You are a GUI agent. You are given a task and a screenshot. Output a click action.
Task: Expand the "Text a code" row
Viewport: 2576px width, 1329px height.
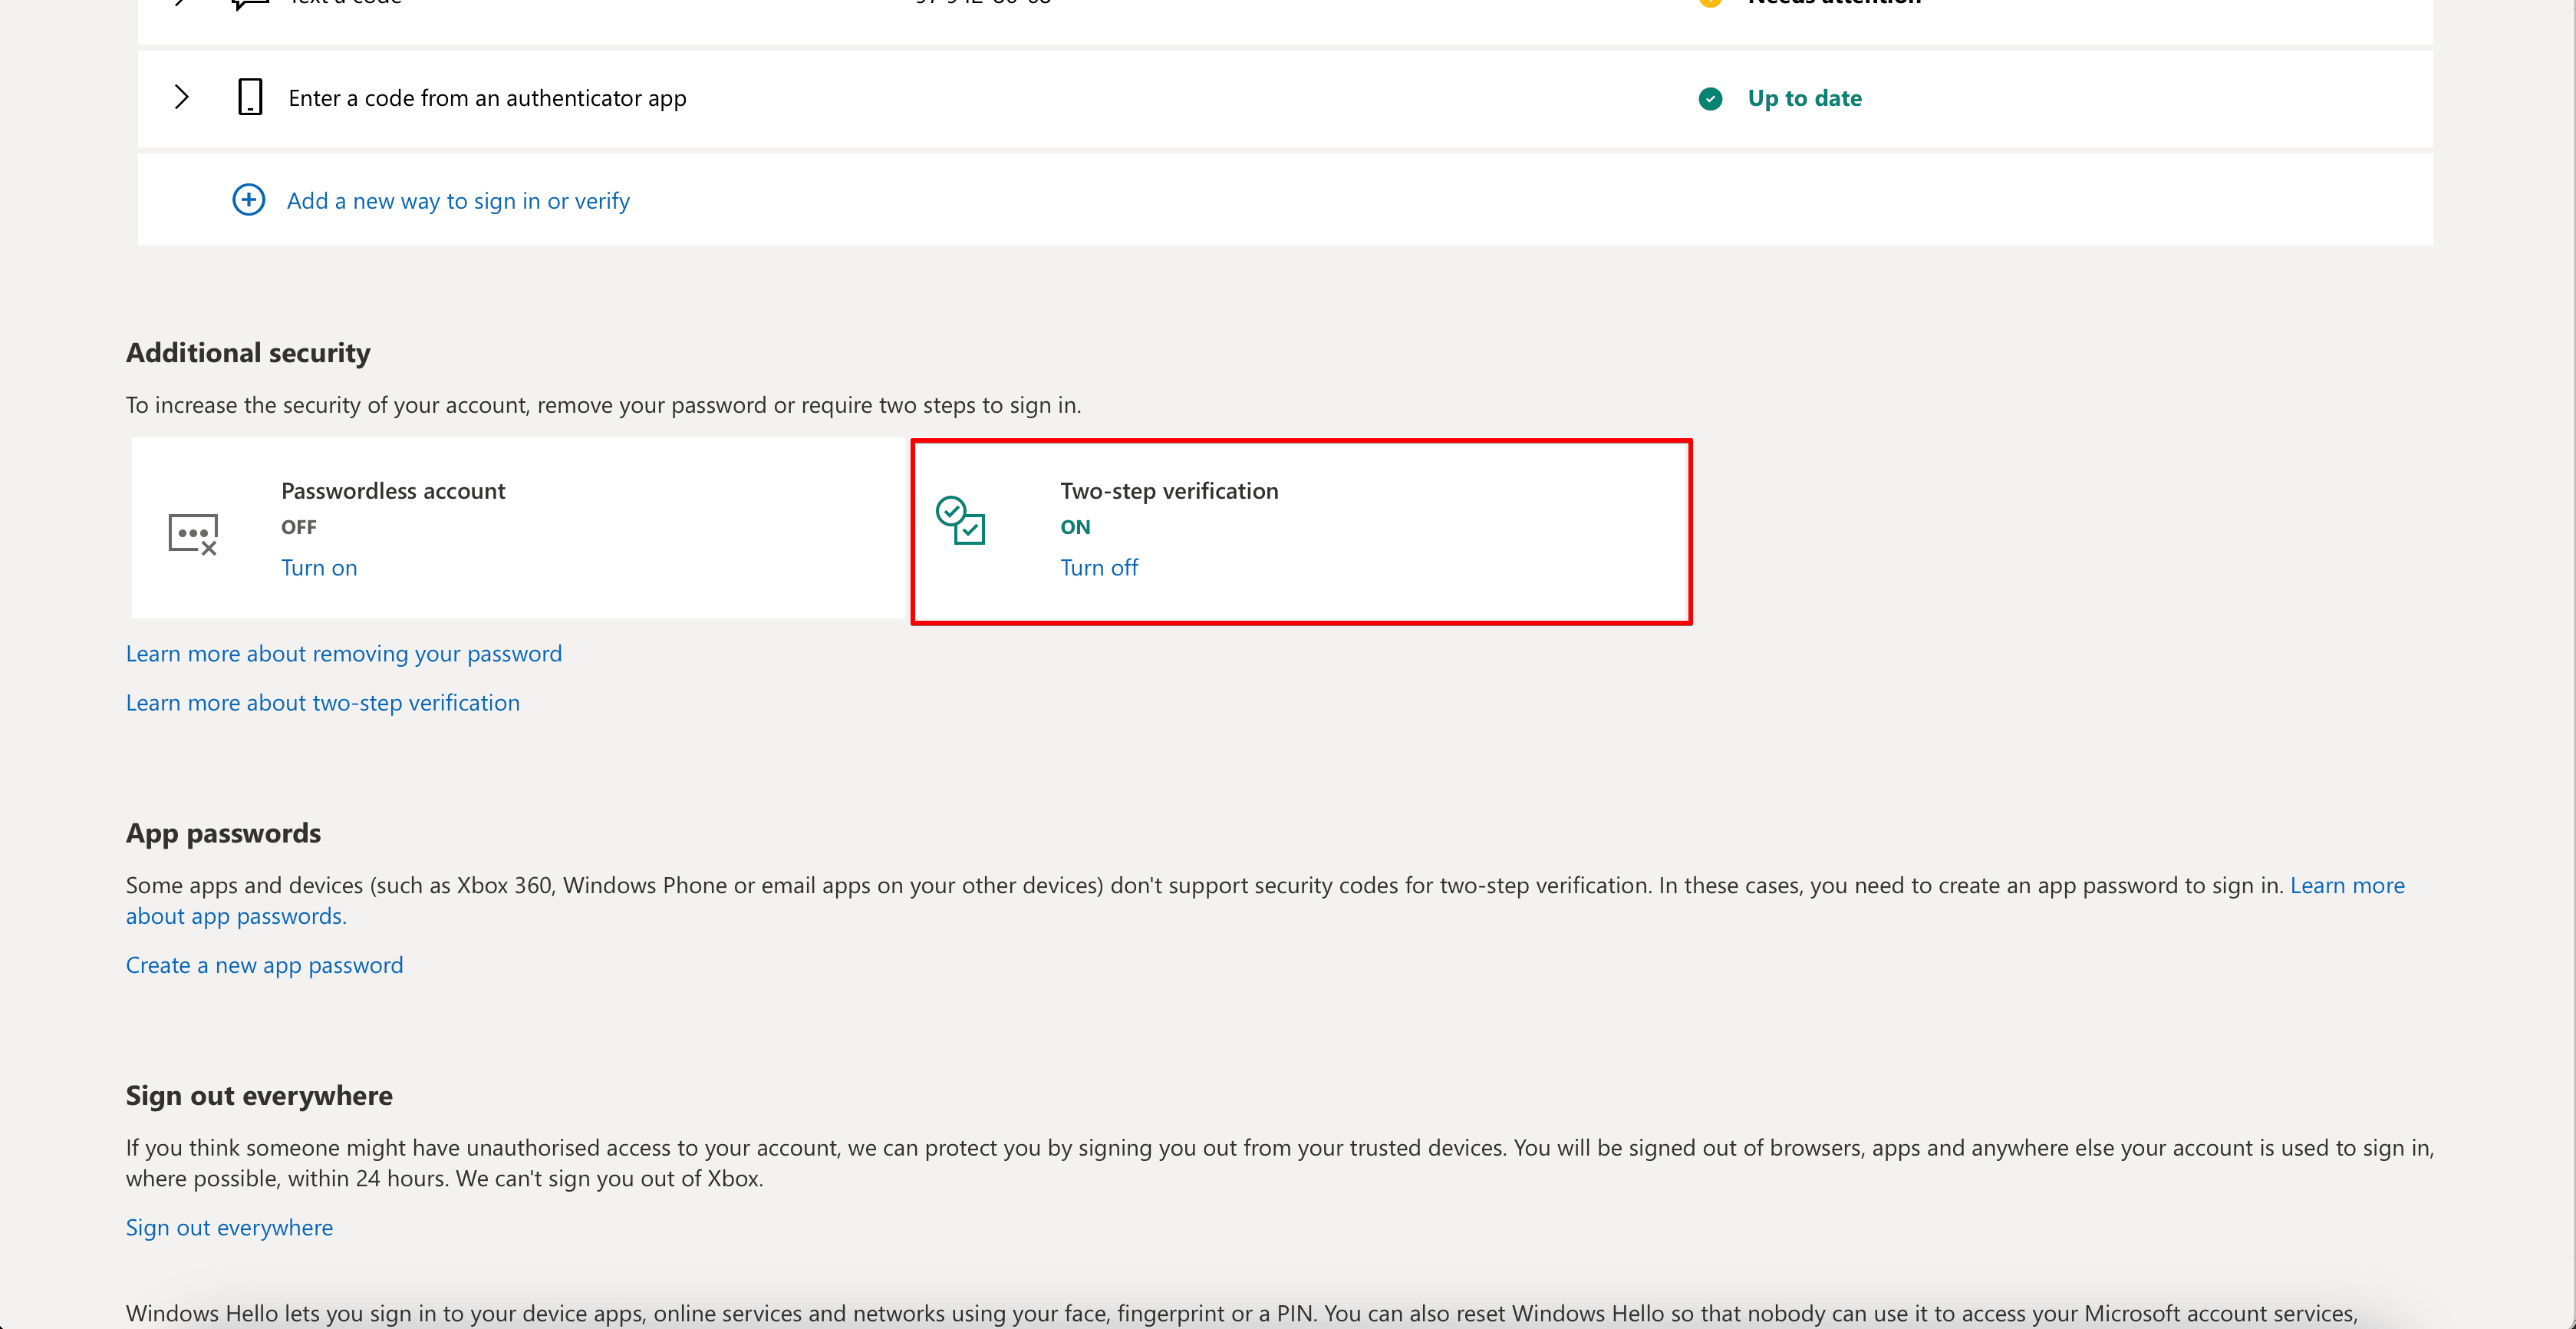181,3
